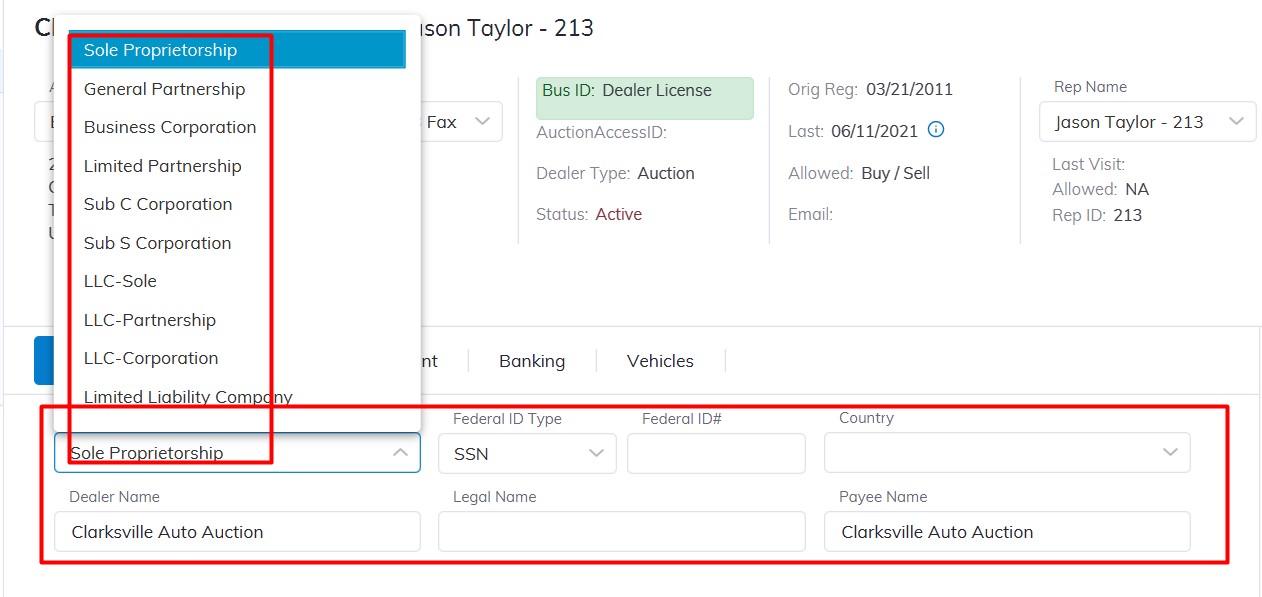
Task: Collapse the Sole Proprietorship combo box
Action: tap(400, 453)
